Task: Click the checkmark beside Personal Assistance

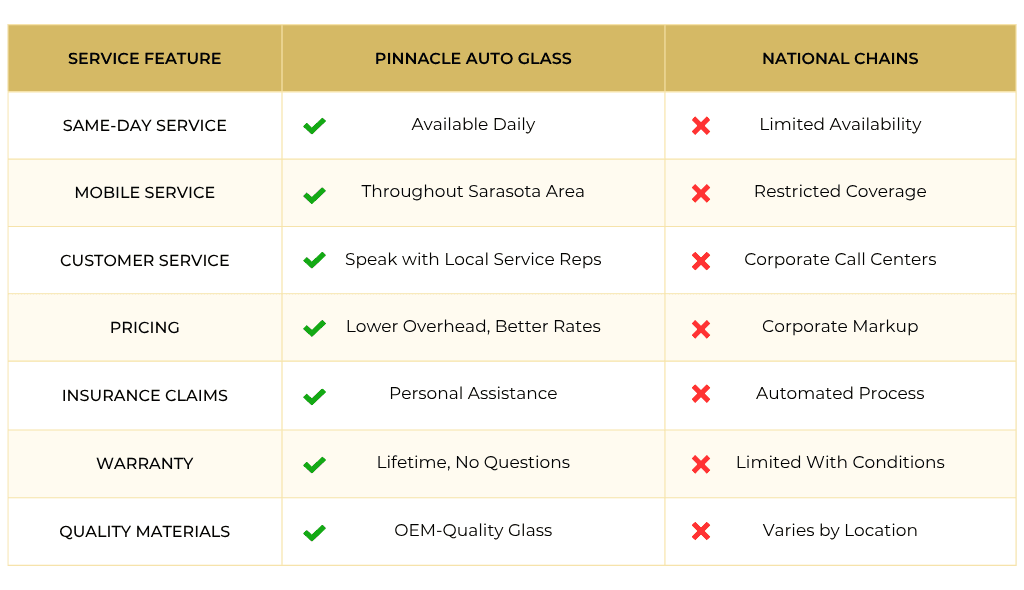Action: click(315, 396)
